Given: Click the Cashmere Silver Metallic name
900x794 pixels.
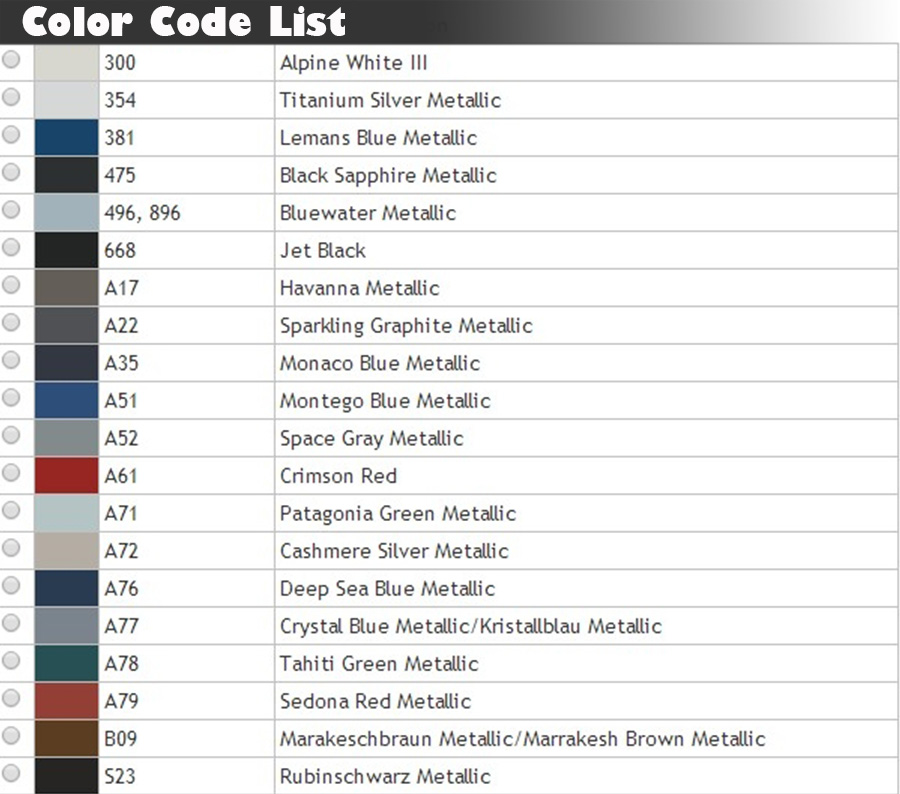Looking at the screenshot, I should [x=394, y=551].
